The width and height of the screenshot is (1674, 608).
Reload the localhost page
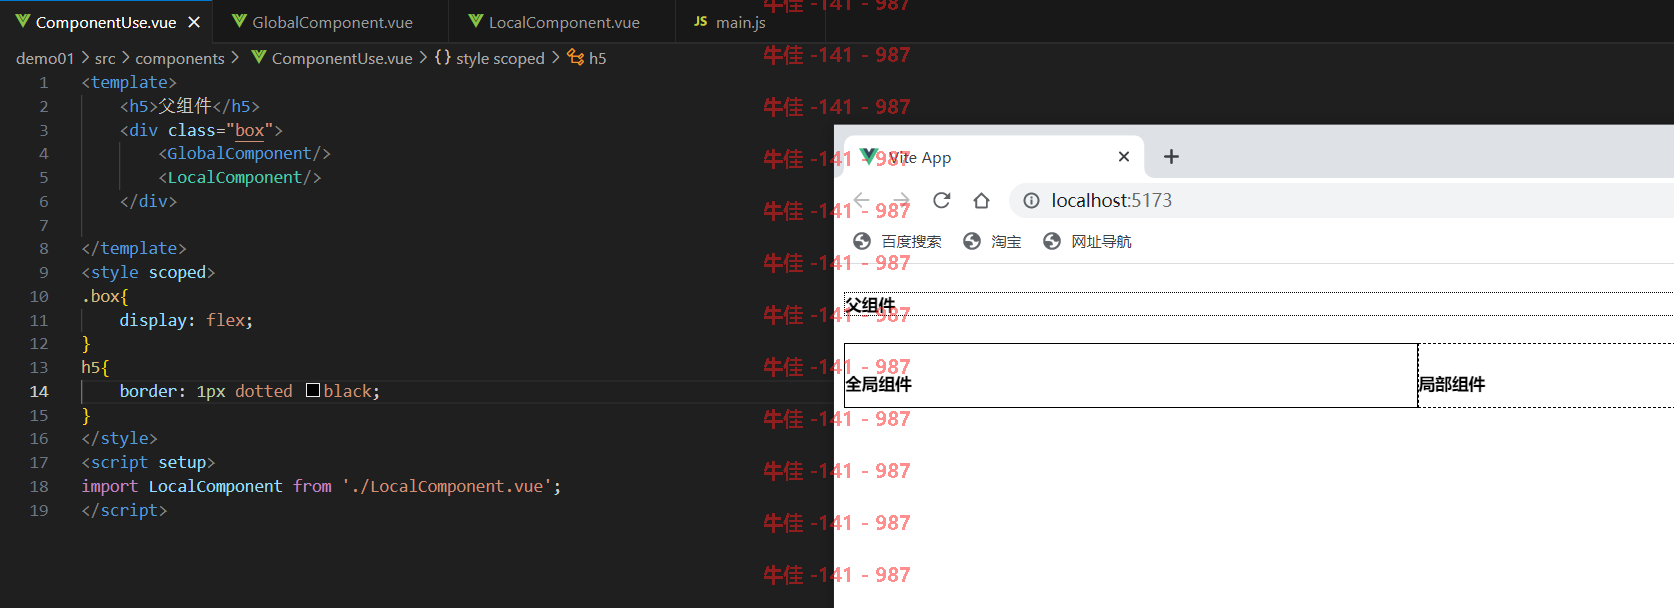941,200
